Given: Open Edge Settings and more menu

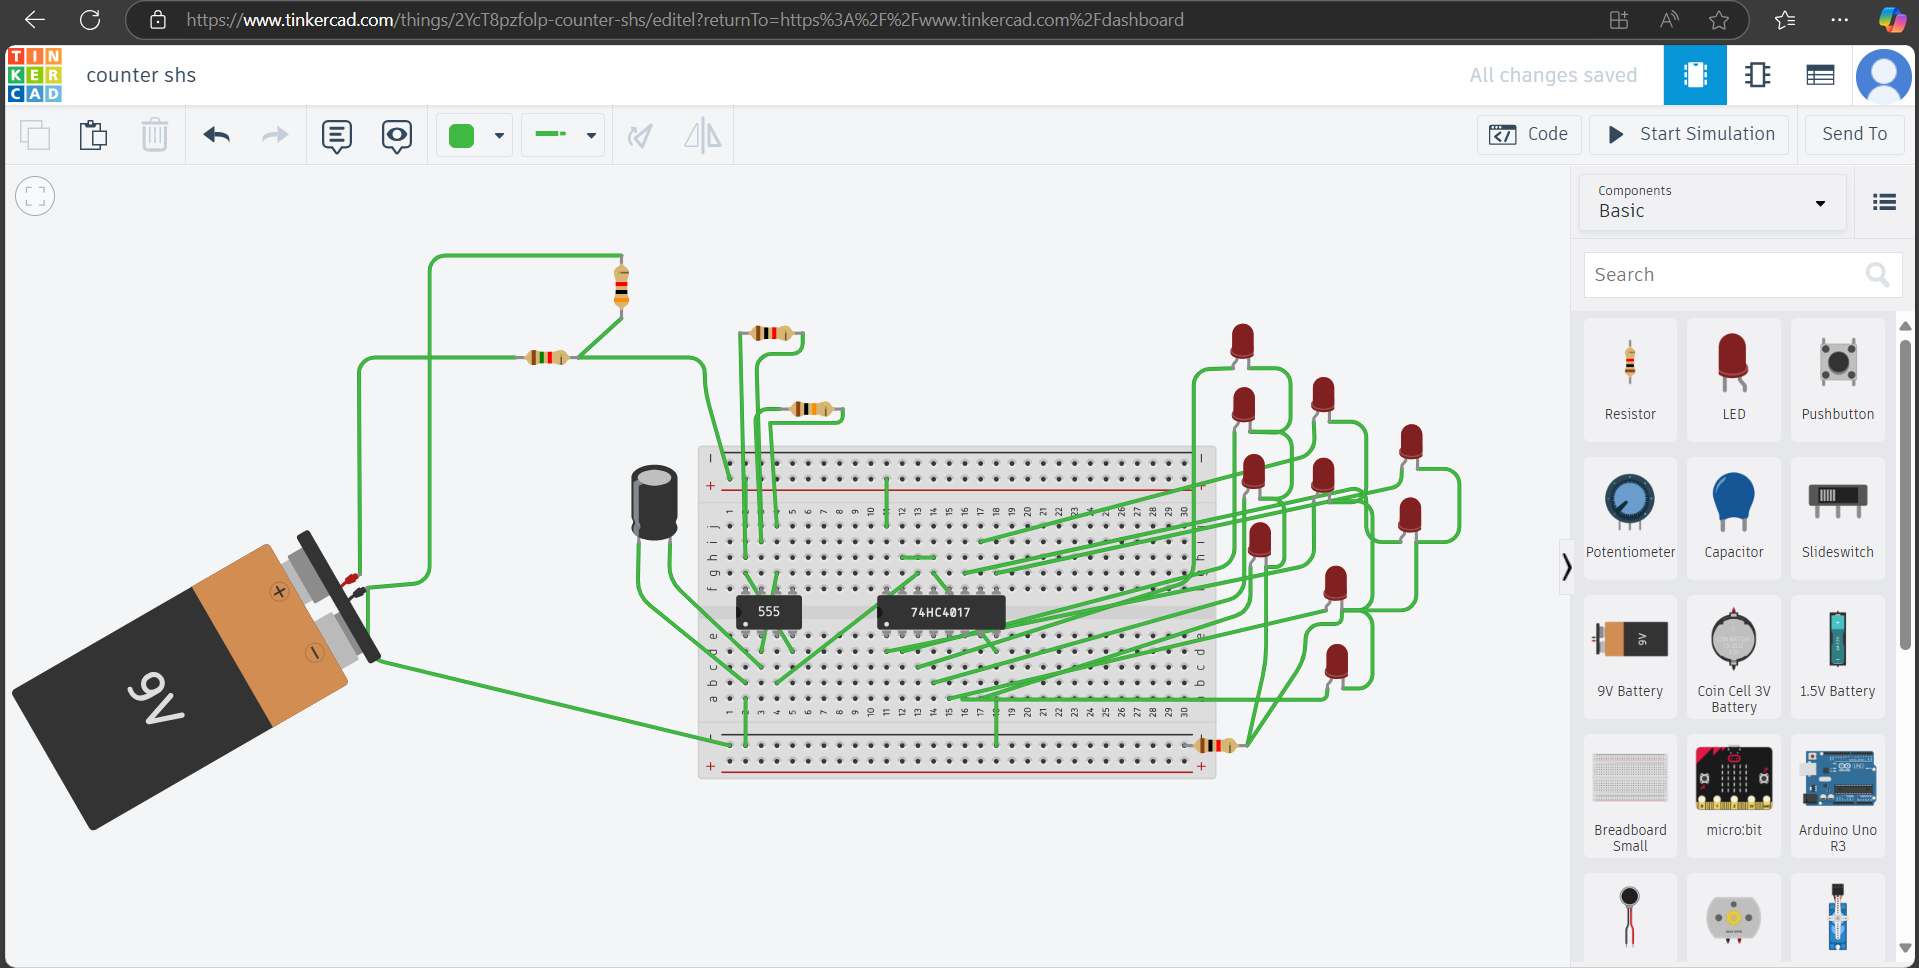Looking at the screenshot, I should point(1840,20).
